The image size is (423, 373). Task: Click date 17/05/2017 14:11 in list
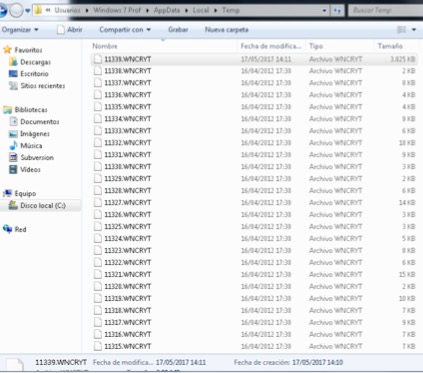click(x=266, y=59)
